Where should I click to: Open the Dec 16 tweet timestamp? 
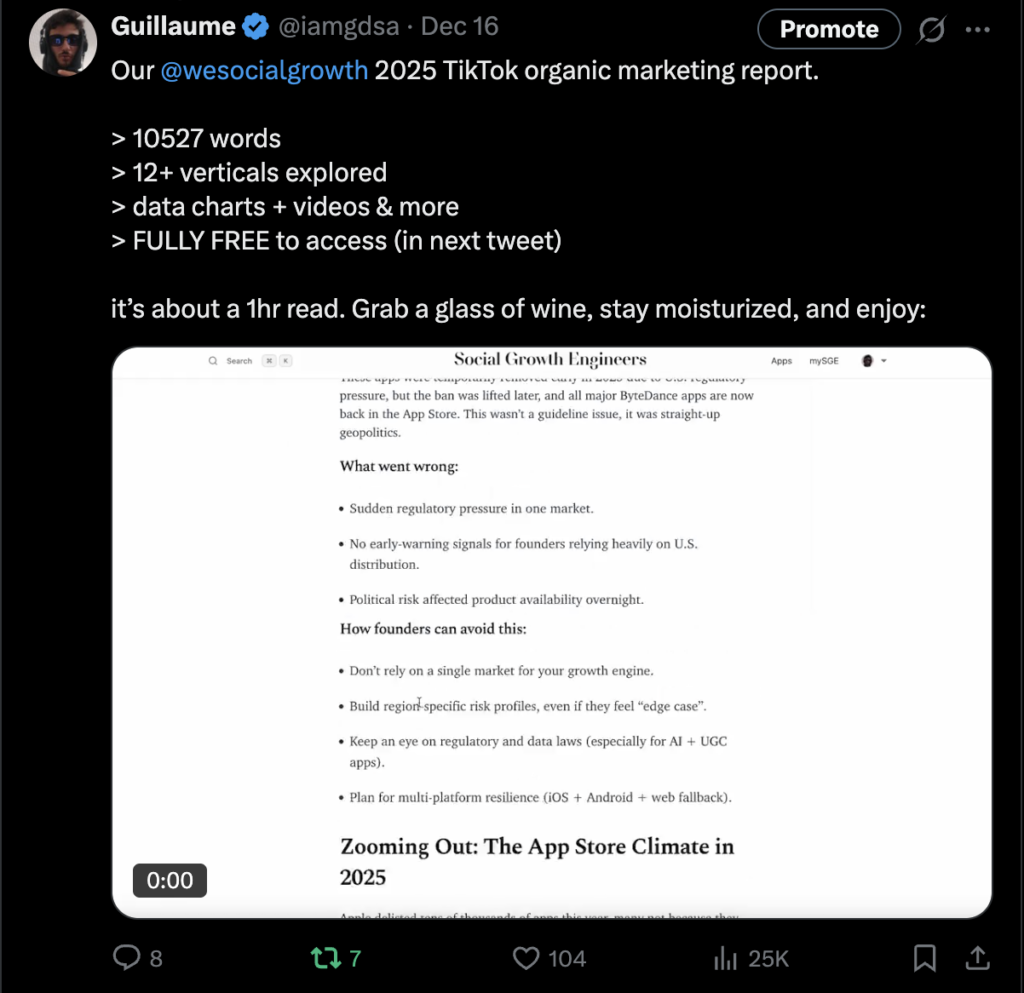459,27
